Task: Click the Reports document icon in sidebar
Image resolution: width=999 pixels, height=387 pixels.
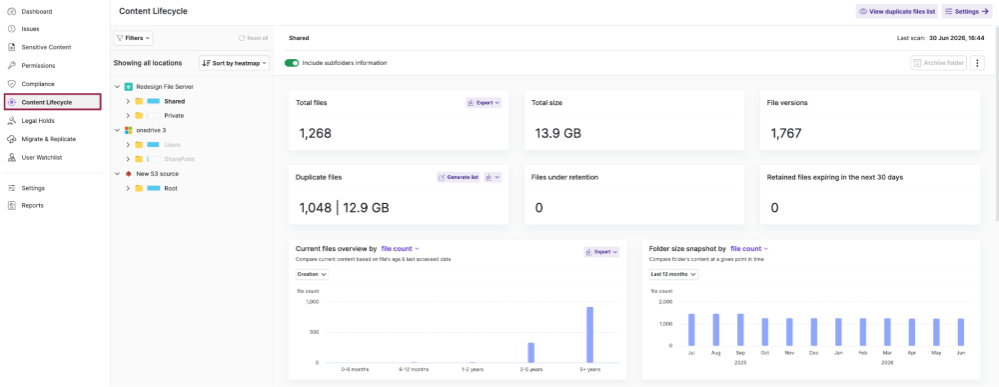Action: [x=11, y=205]
